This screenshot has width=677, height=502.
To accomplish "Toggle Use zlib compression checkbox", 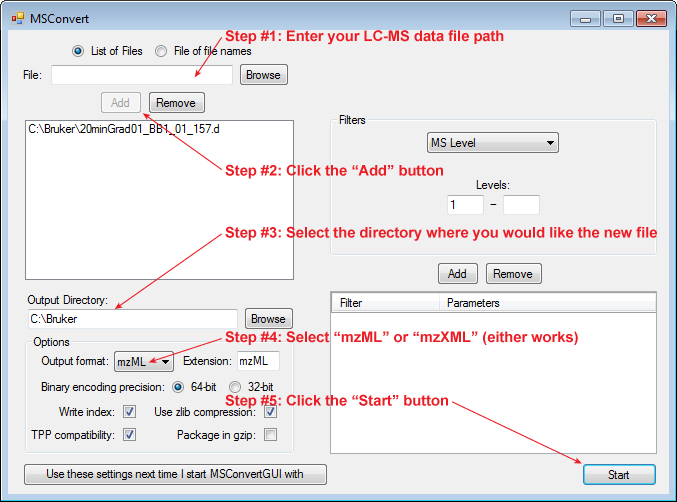I will point(270,411).
